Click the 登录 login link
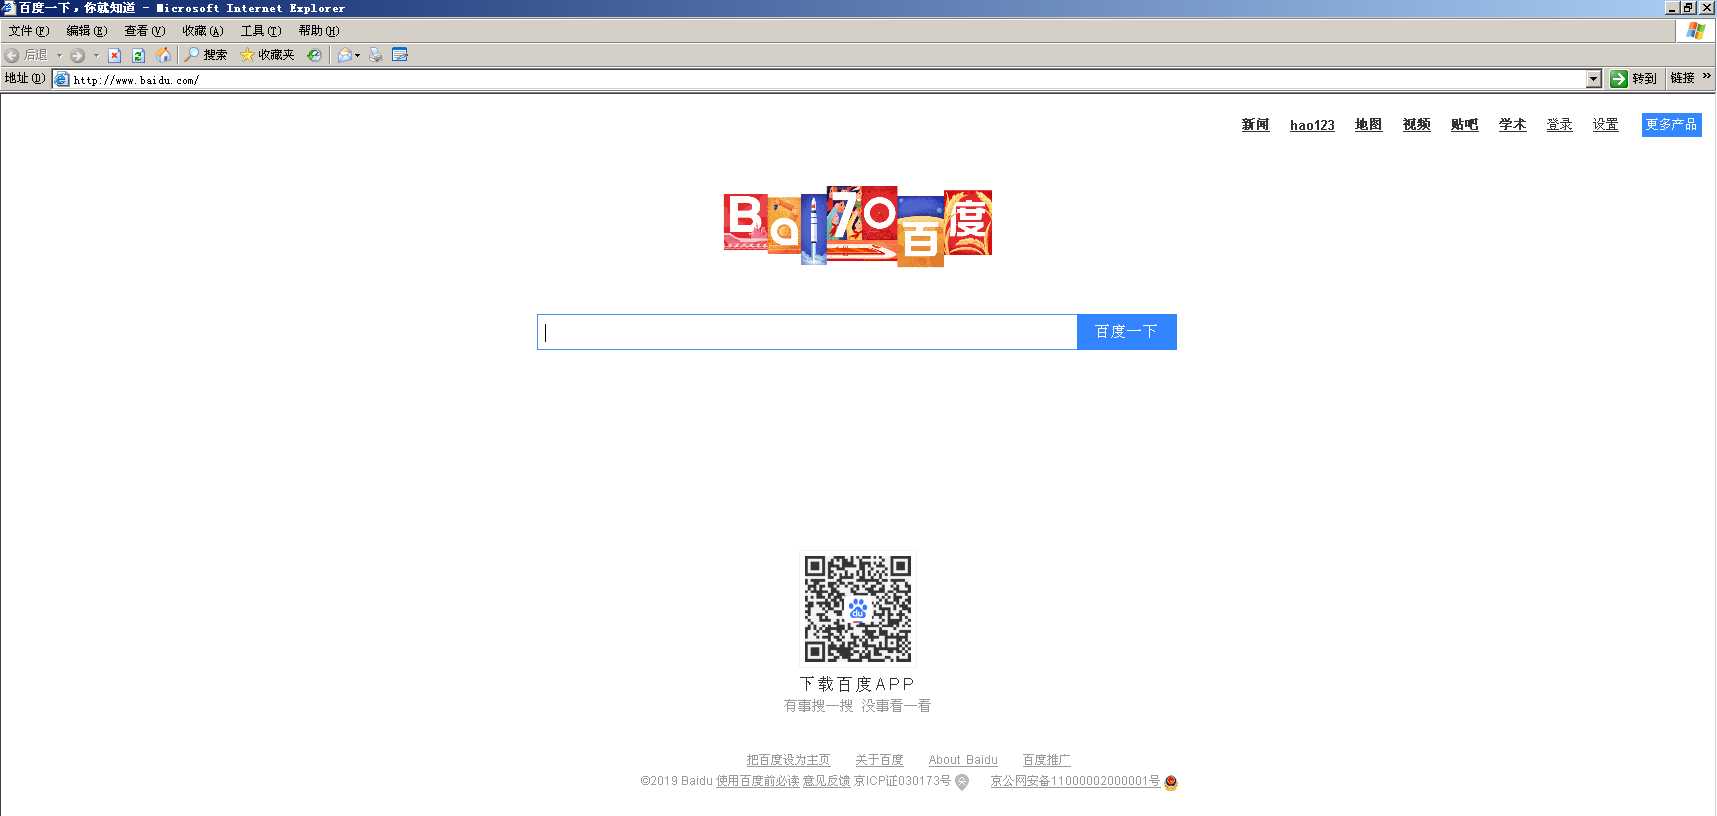Image resolution: width=1717 pixels, height=816 pixels. pos(1559,125)
